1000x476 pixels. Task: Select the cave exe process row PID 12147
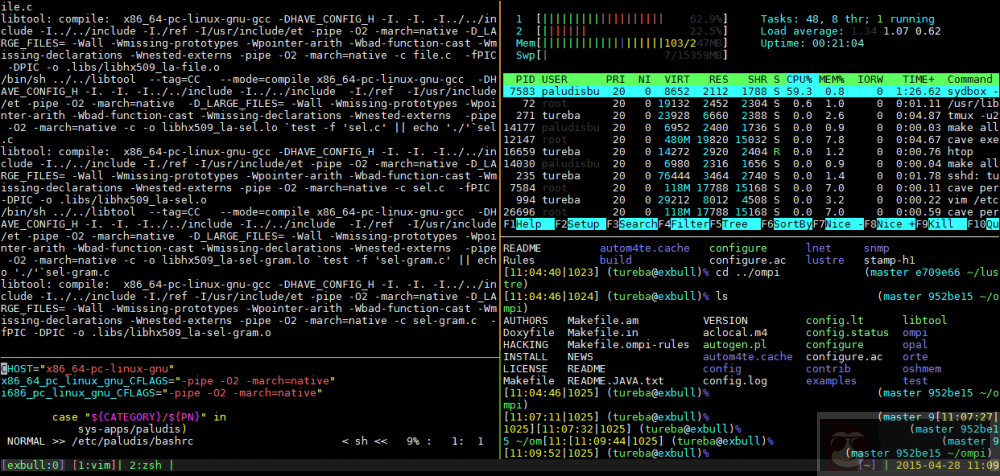point(751,140)
